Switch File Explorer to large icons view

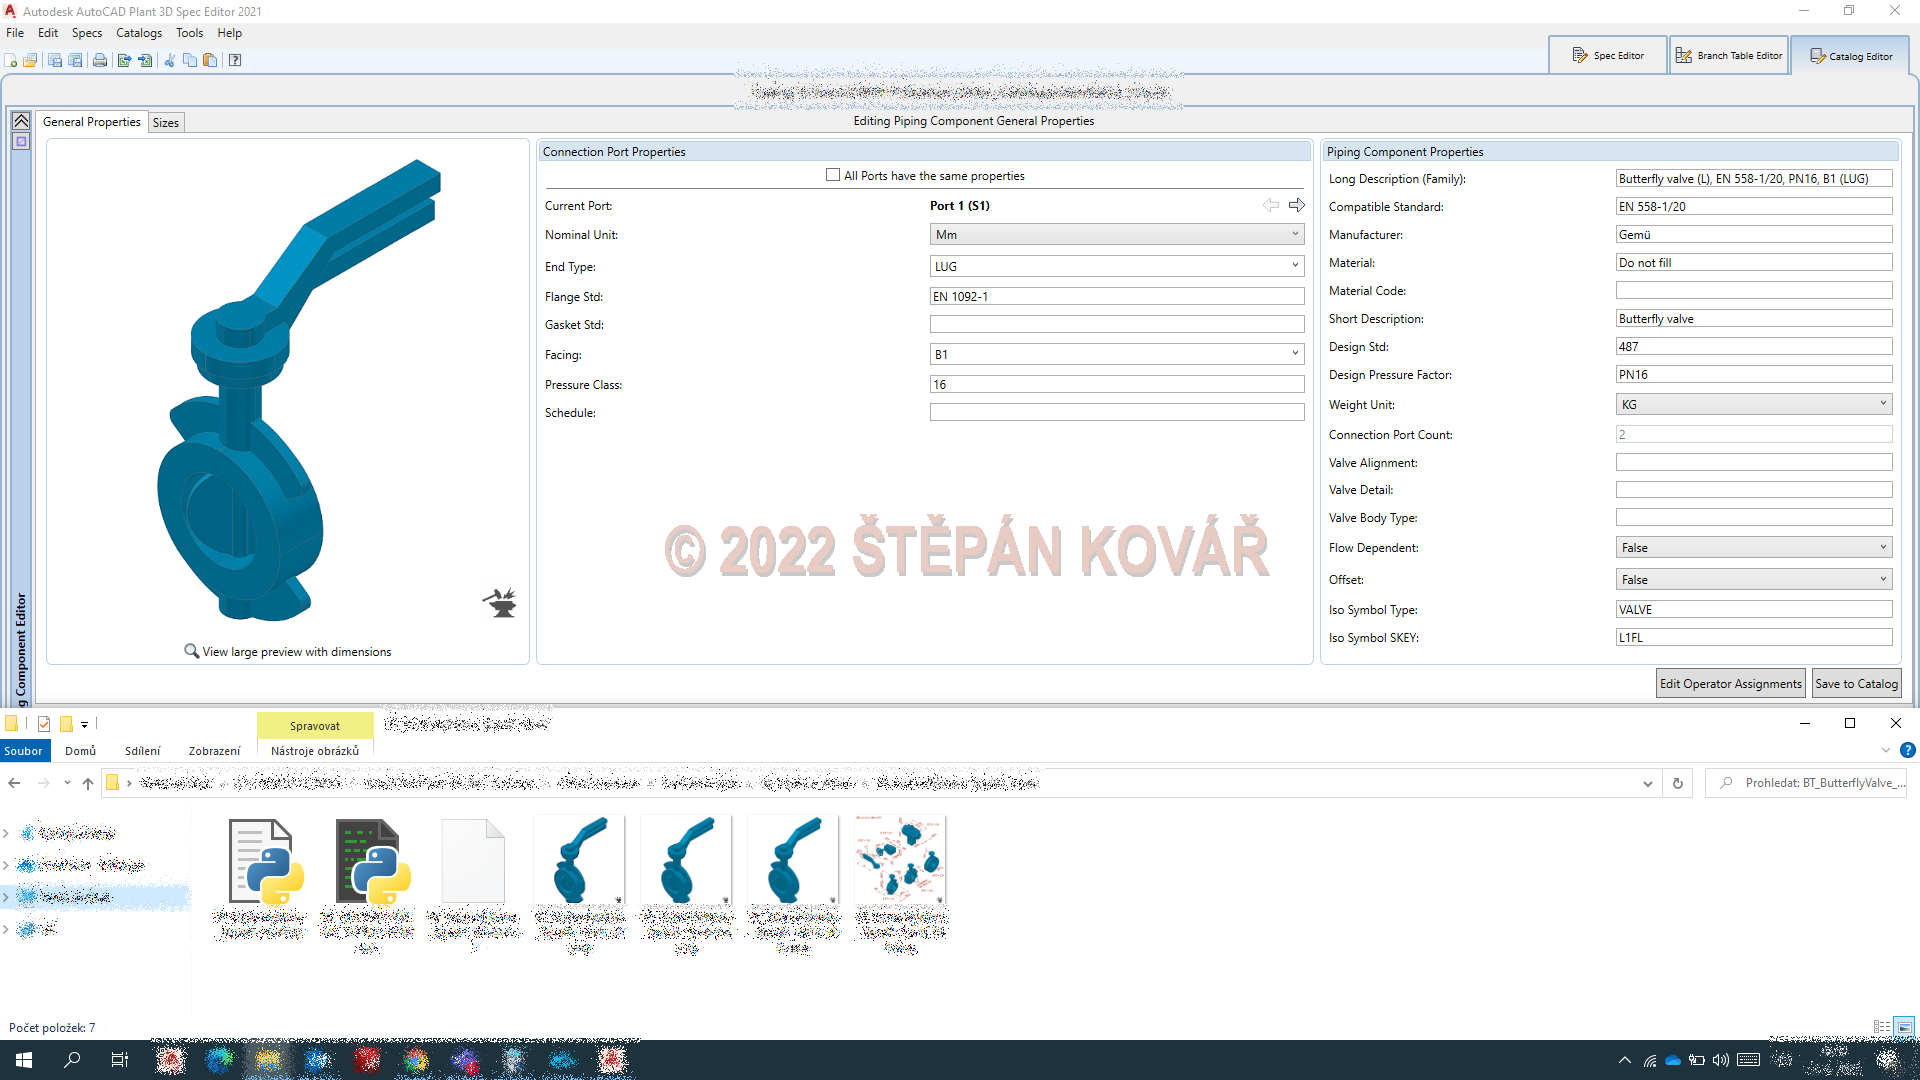[x=1905, y=1027]
